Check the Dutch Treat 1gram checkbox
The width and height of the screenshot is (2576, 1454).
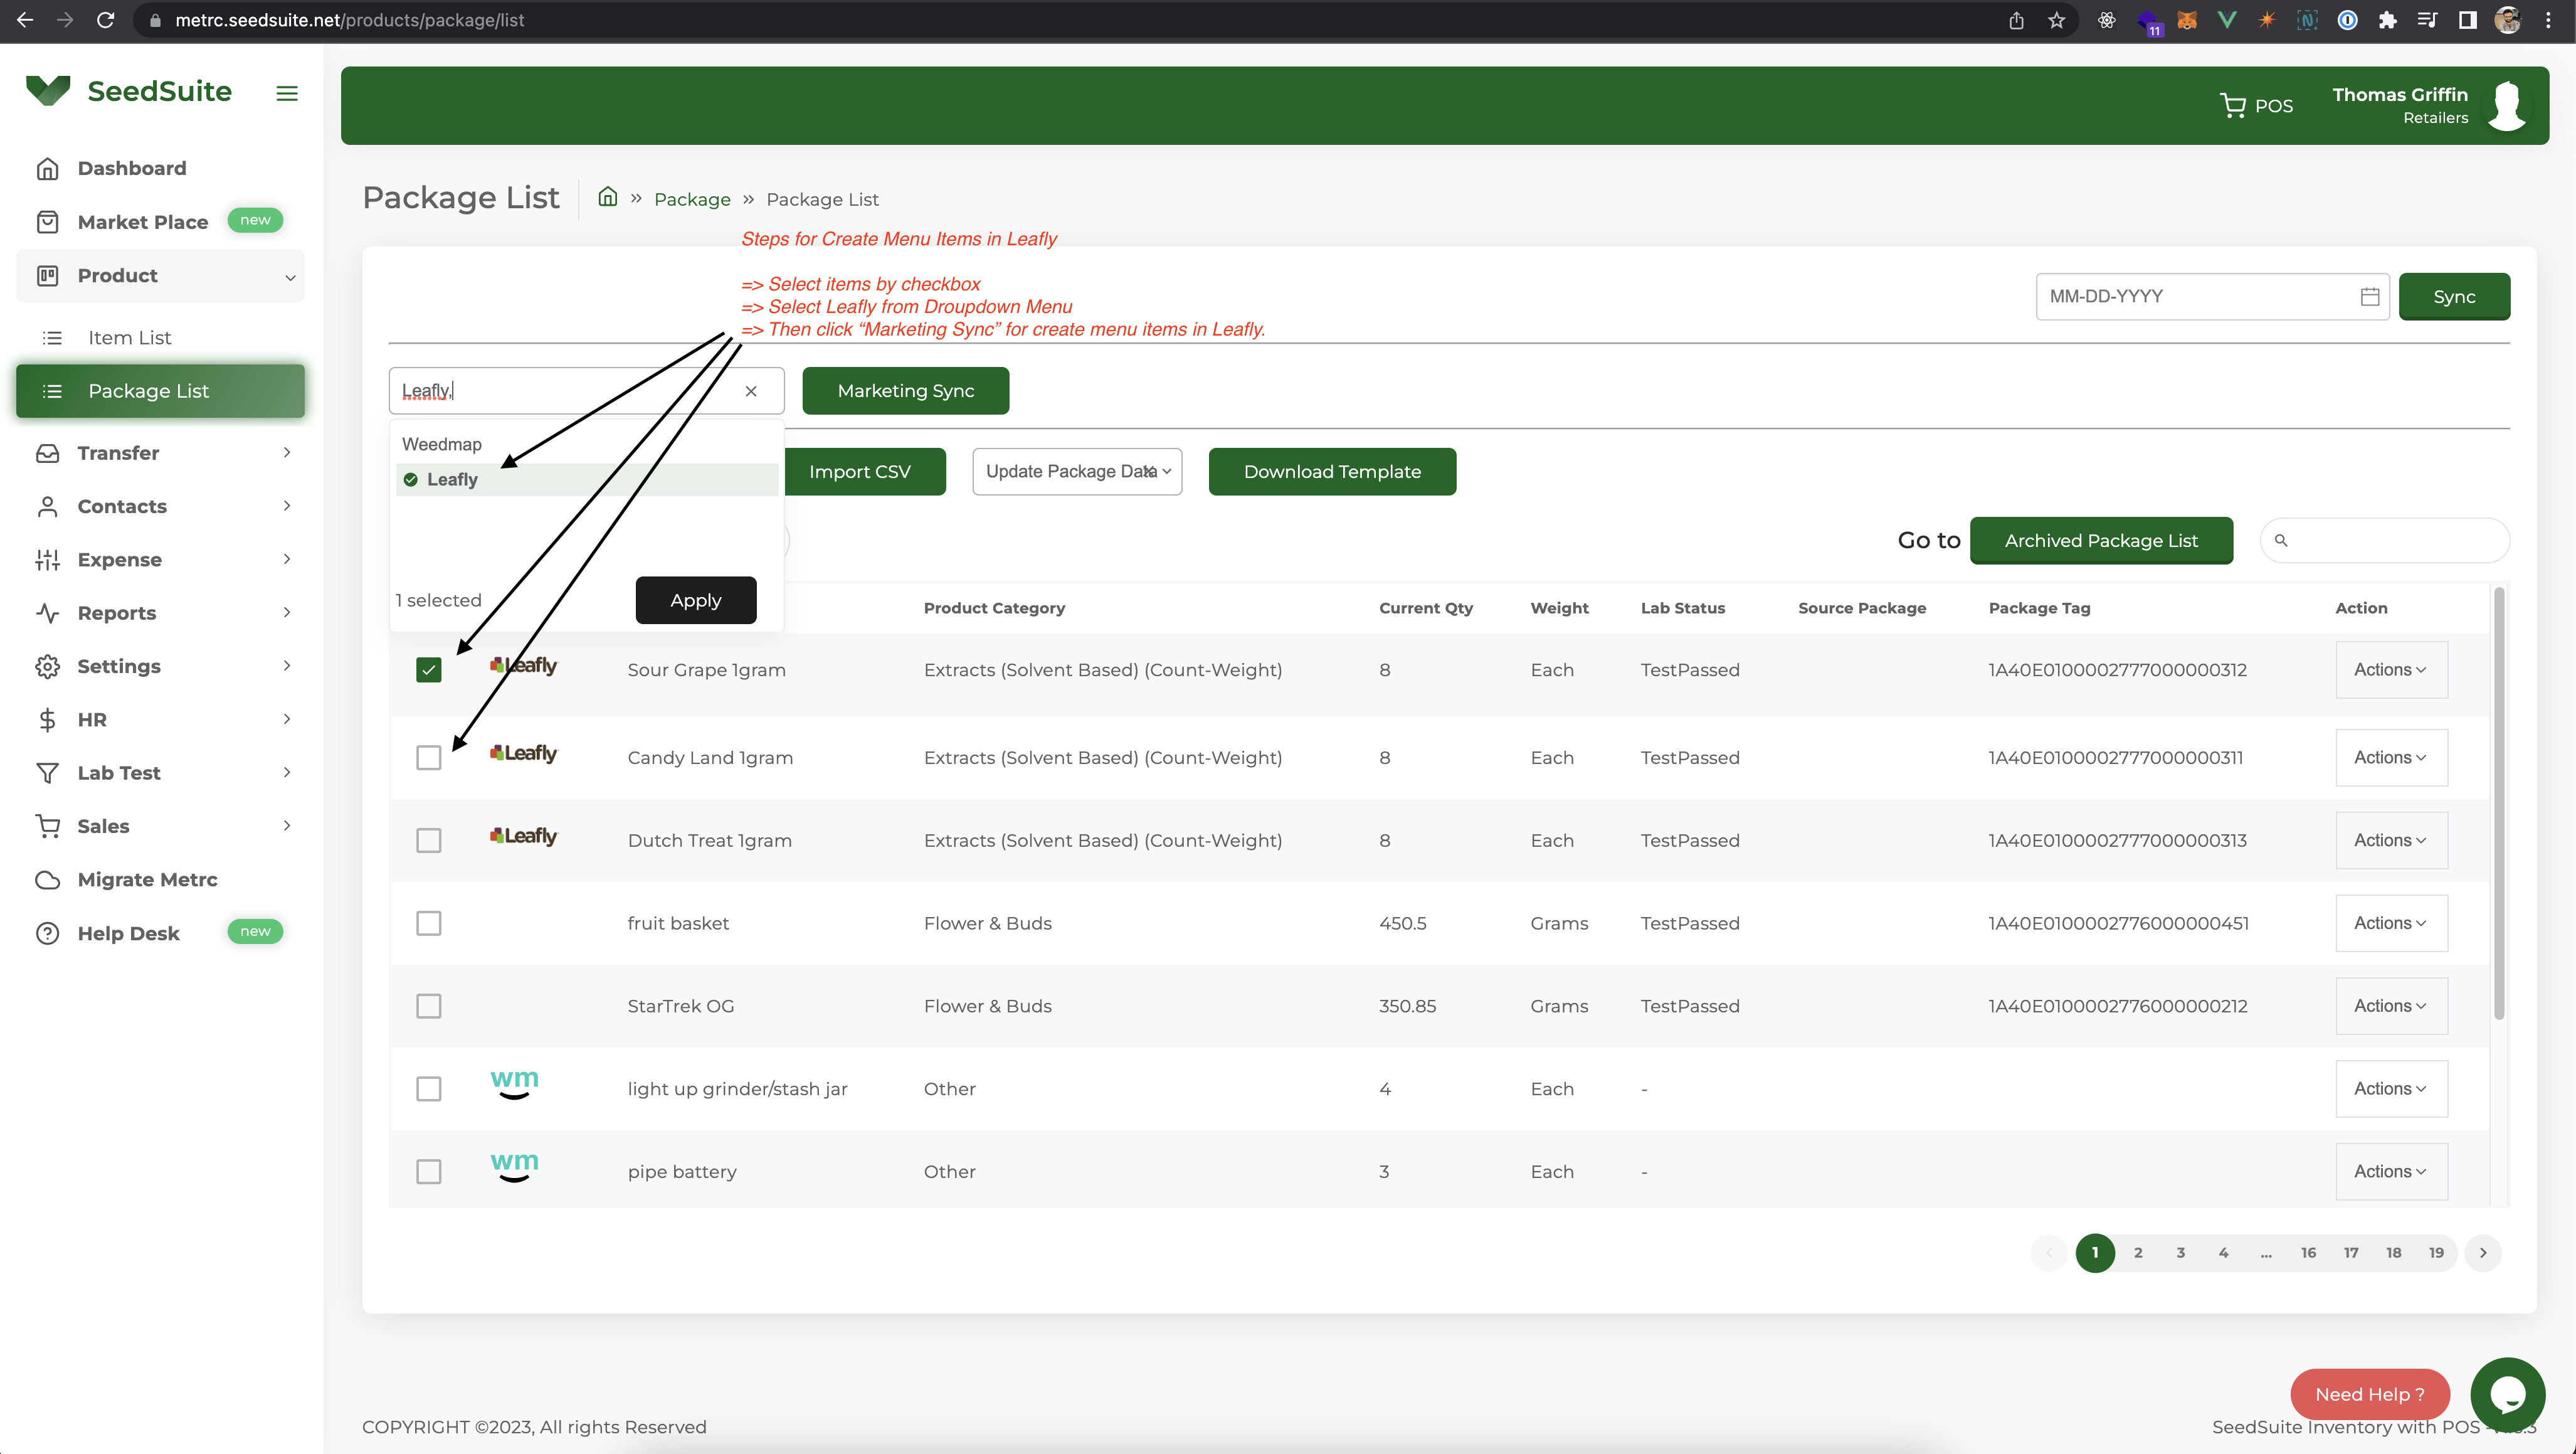tap(428, 840)
